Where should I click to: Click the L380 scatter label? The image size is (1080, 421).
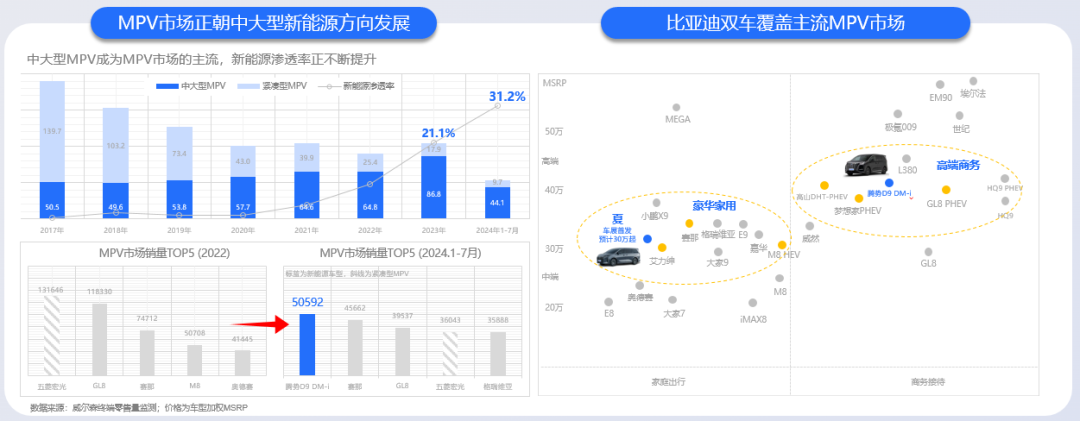(908, 170)
